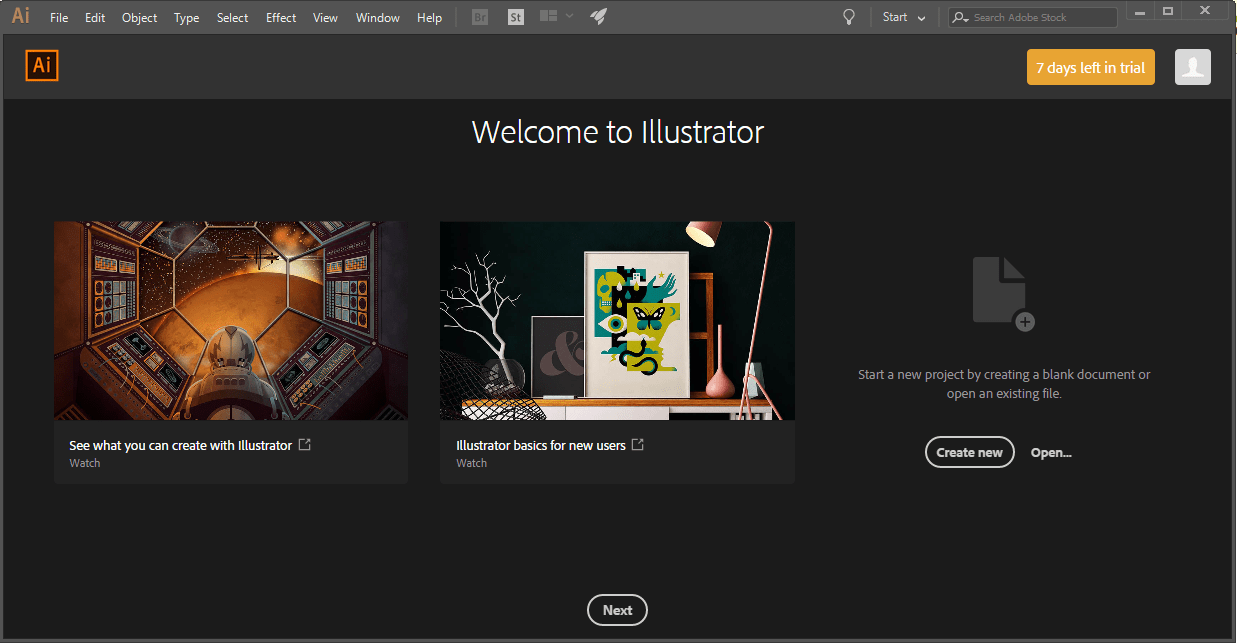Open the Window menu

pyautogui.click(x=377, y=18)
